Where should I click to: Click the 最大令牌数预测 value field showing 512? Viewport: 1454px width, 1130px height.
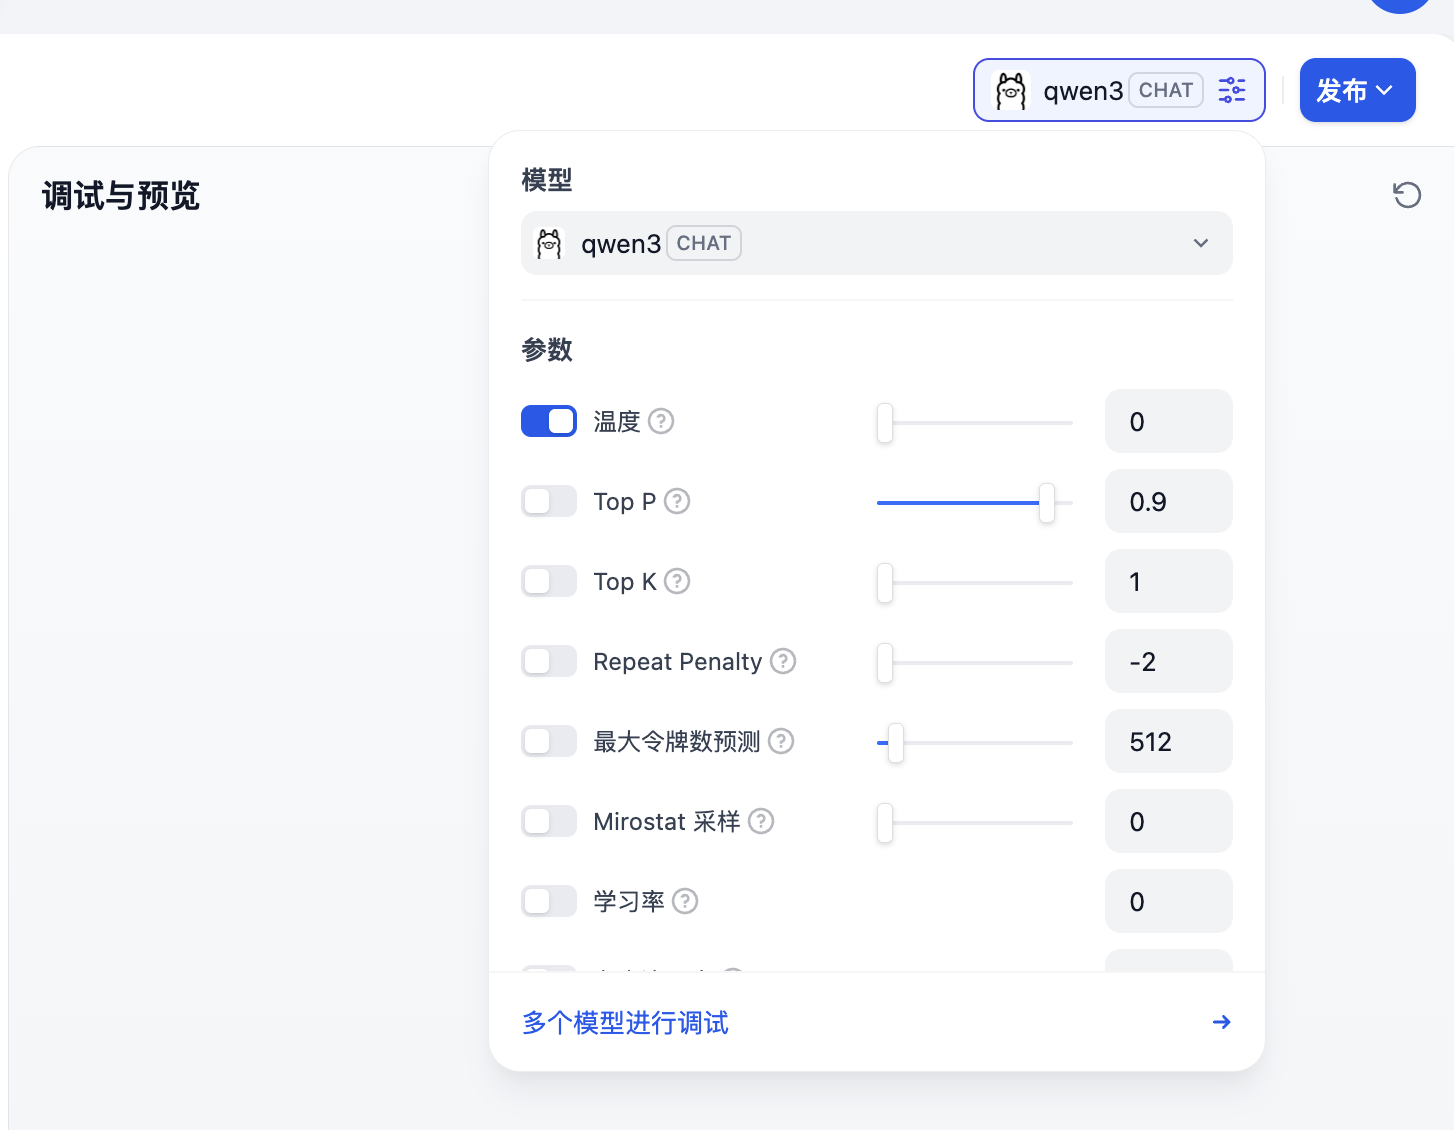1168,741
